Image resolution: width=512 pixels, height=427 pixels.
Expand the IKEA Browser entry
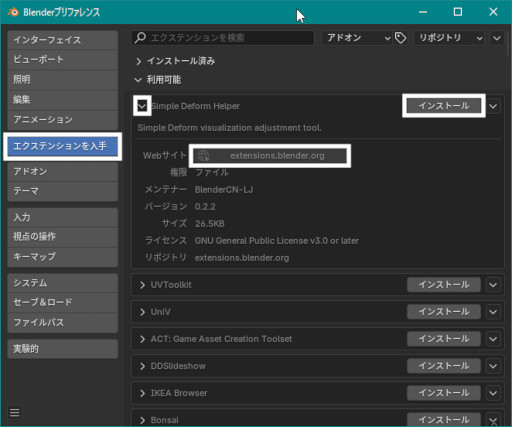click(x=143, y=393)
